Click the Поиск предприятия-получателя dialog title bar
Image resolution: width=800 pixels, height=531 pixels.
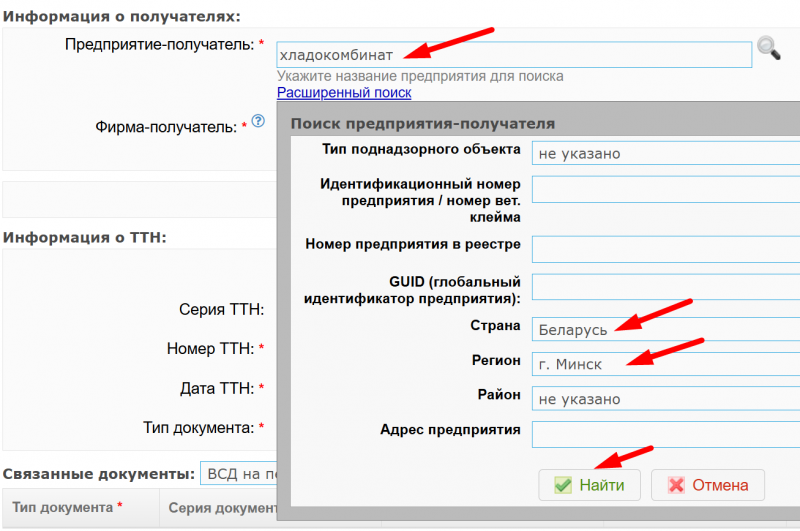click(x=540, y=124)
